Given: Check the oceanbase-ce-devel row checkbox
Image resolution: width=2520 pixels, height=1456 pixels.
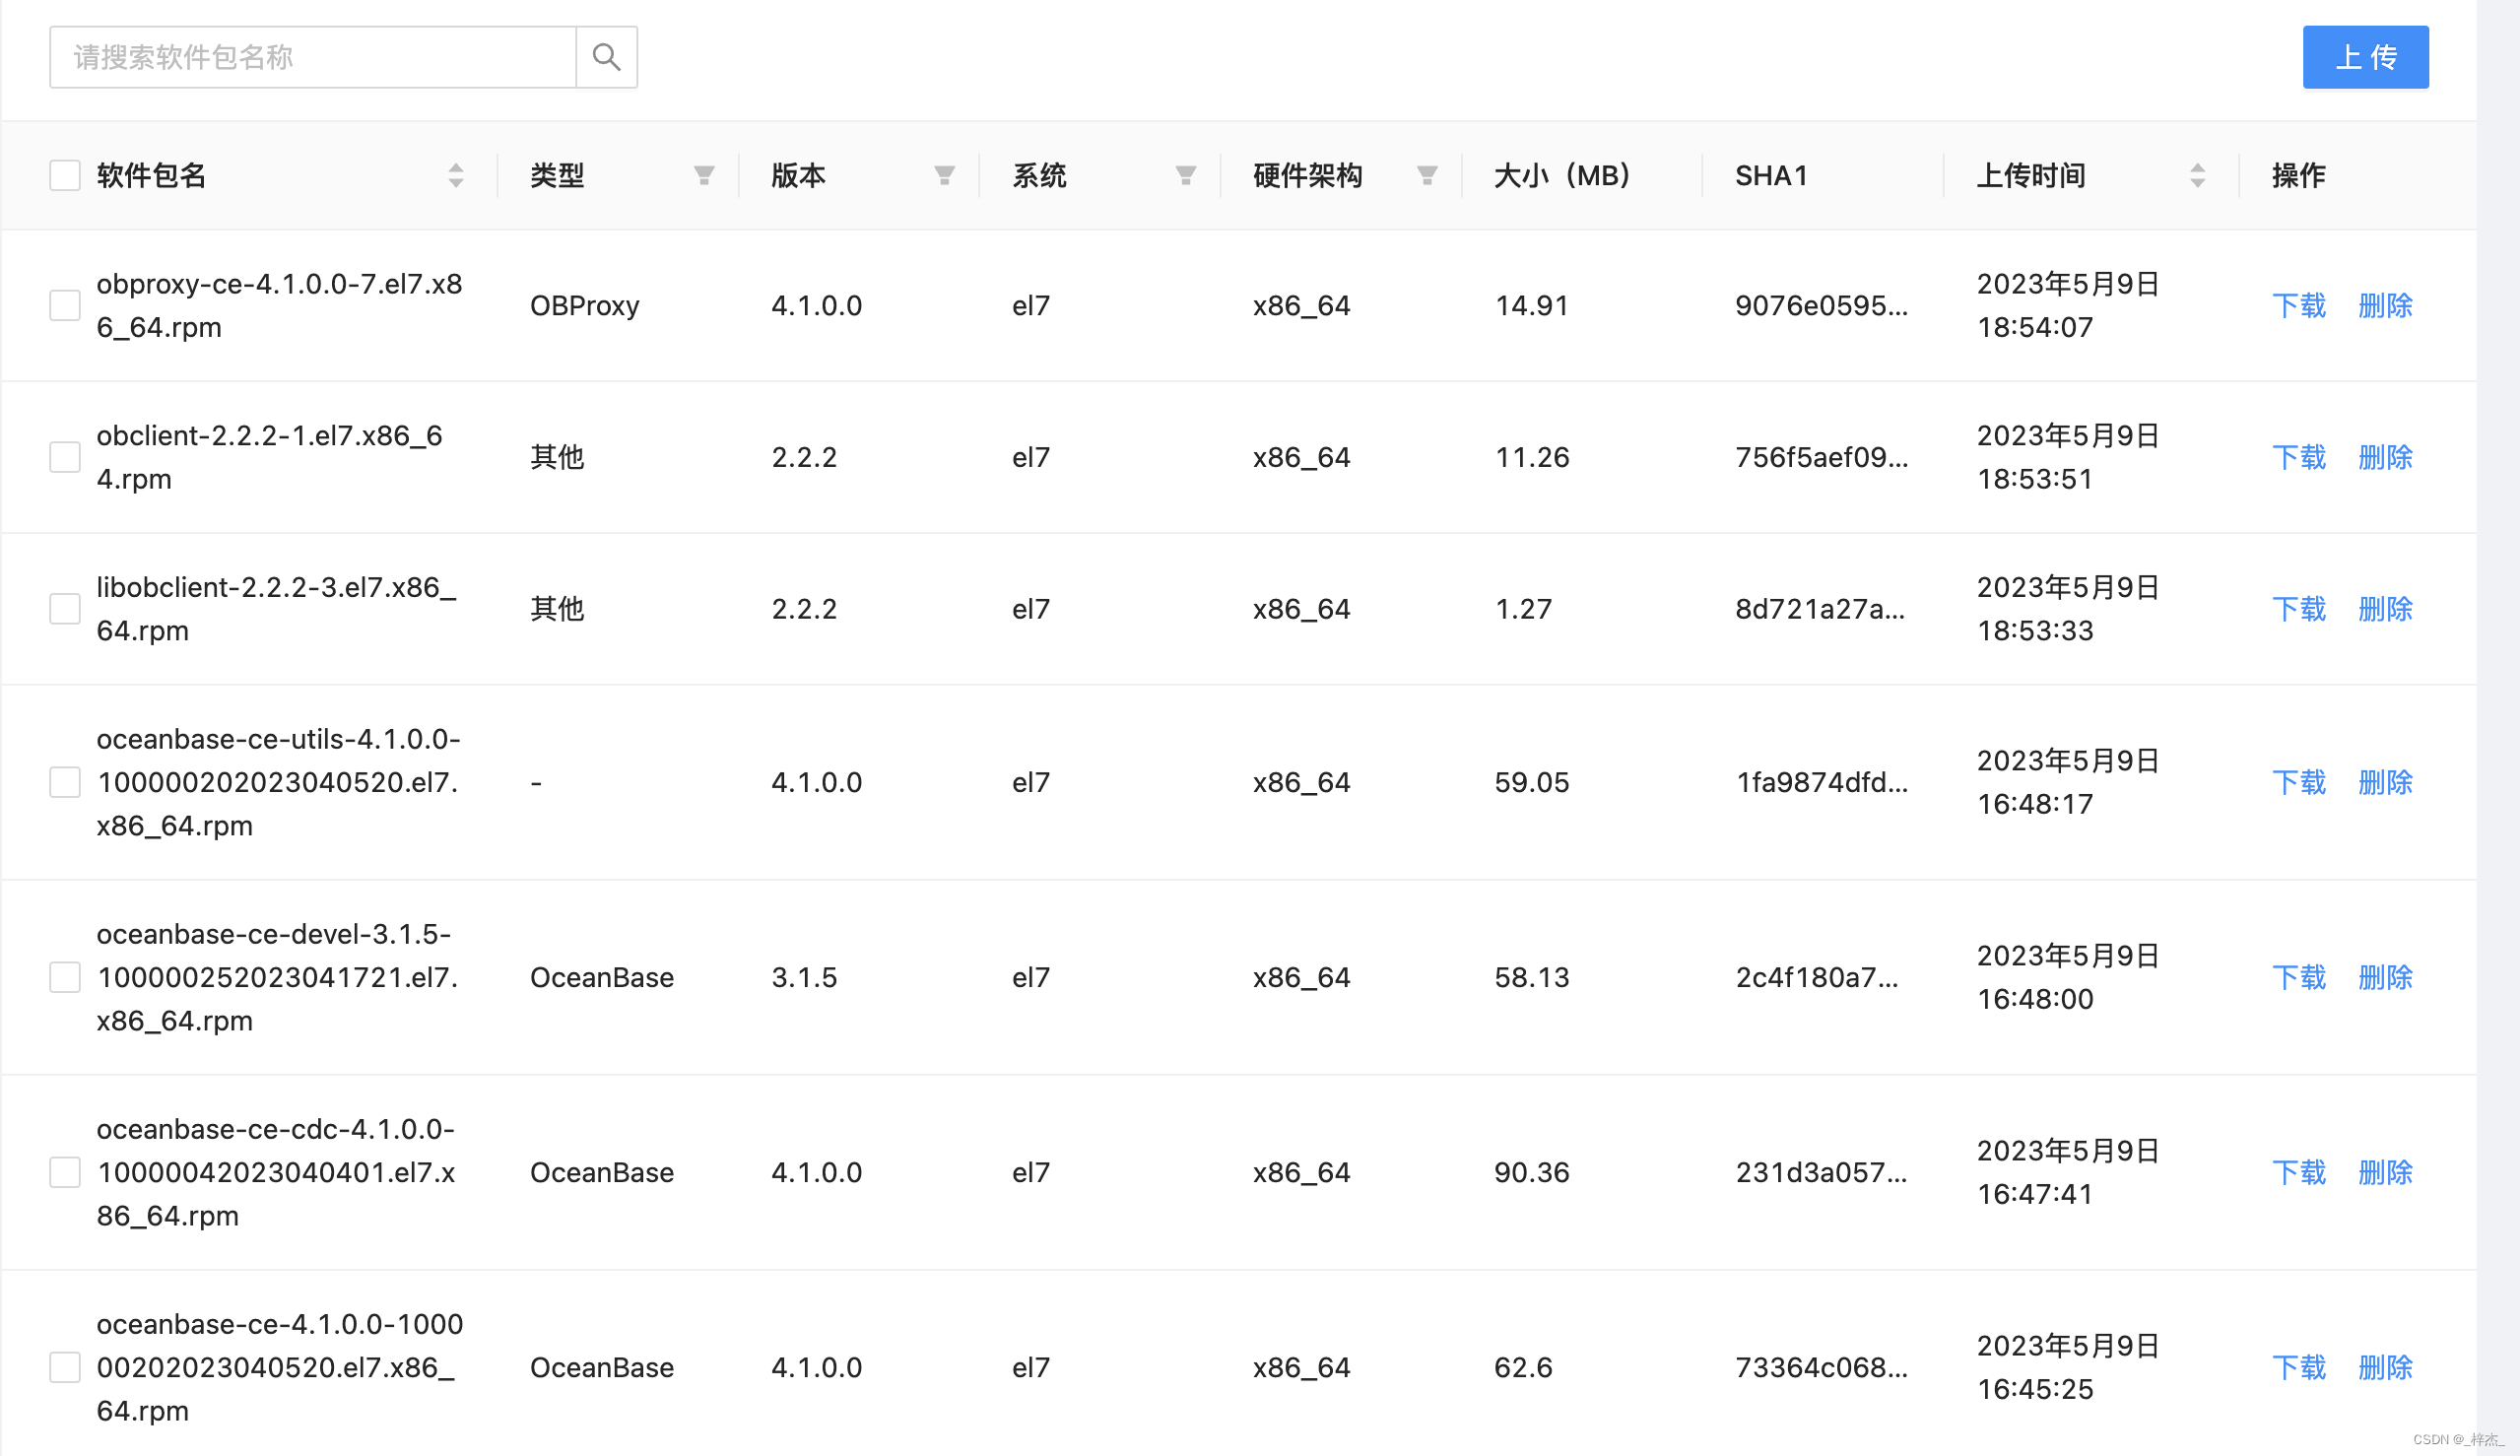Looking at the screenshot, I should coord(65,977).
